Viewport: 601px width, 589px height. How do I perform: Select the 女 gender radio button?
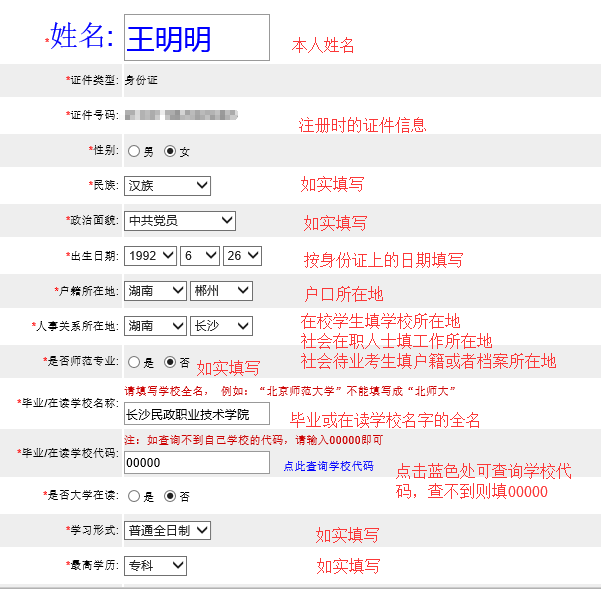[170, 152]
